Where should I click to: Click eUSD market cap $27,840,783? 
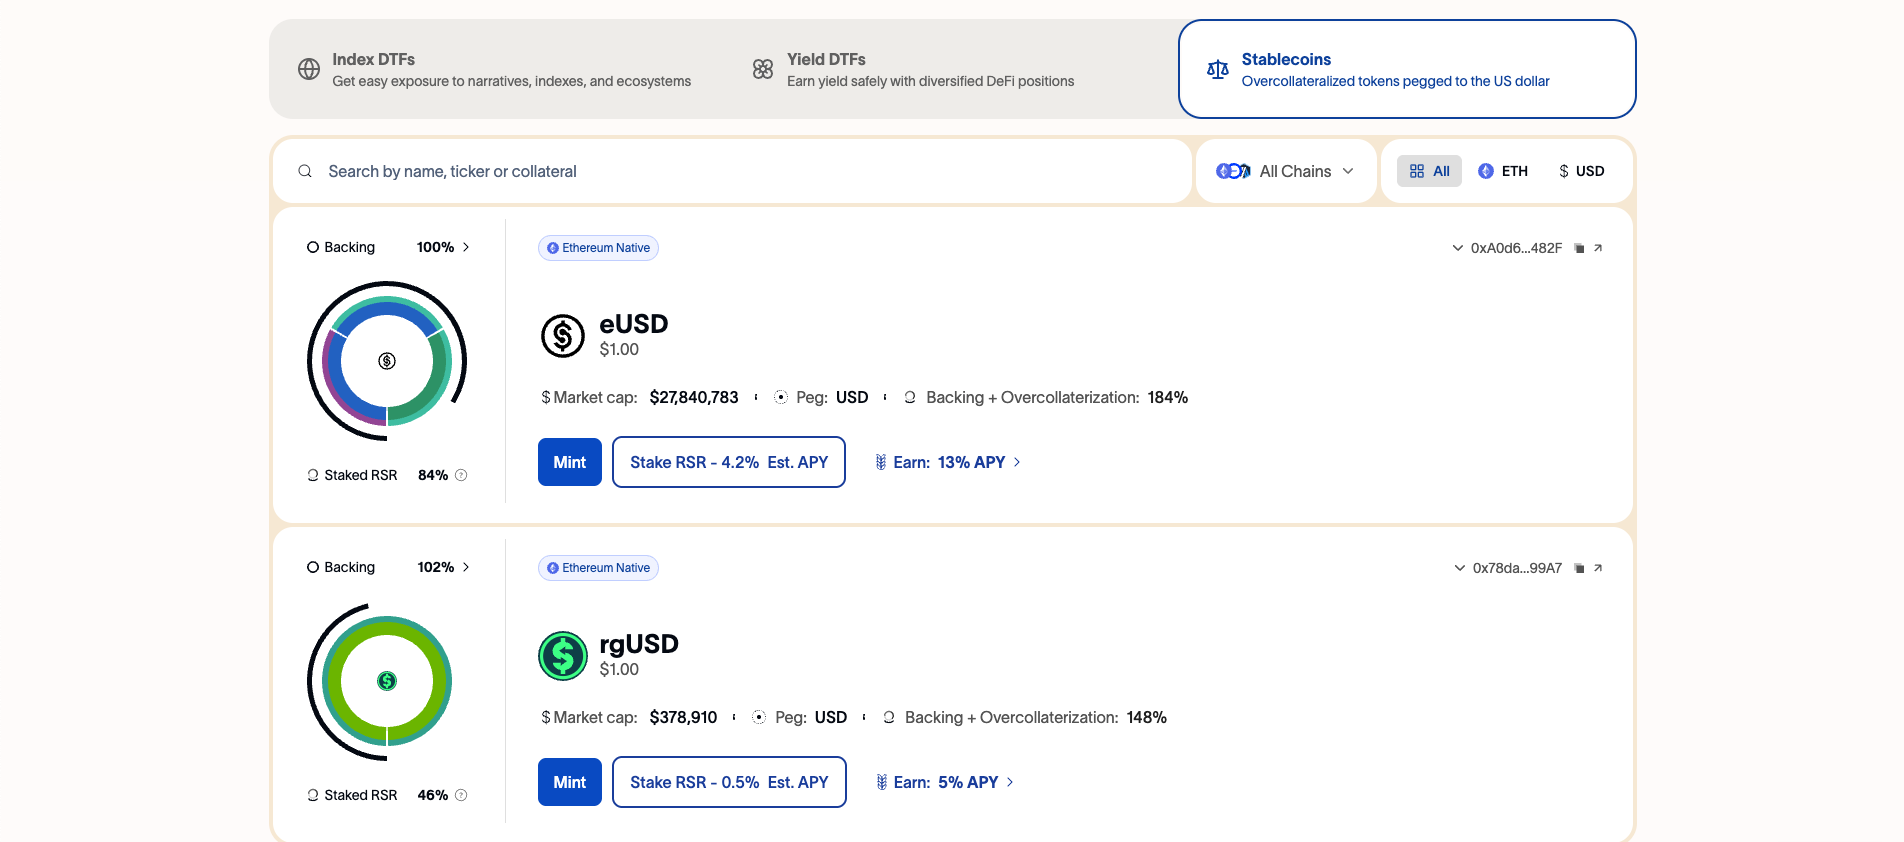pos(694,397)
